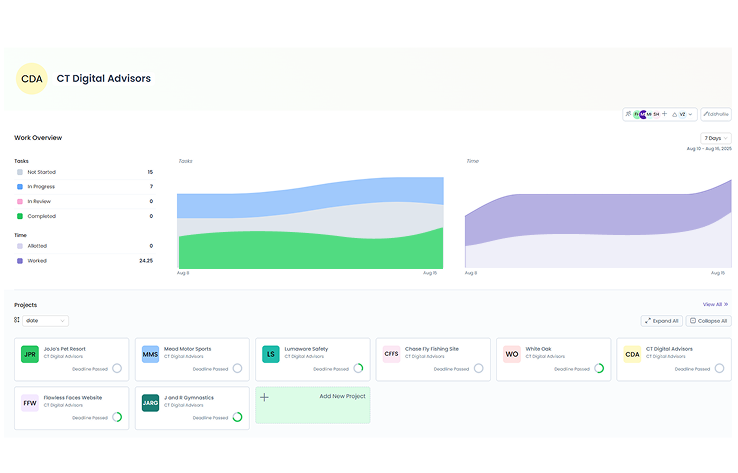Open the 7 Days range dropdown

click(x=716, y=138)
